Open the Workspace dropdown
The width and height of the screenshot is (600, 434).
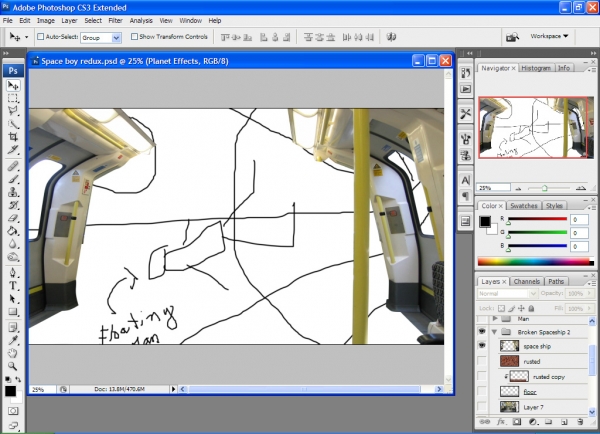(x=549, y=36)
